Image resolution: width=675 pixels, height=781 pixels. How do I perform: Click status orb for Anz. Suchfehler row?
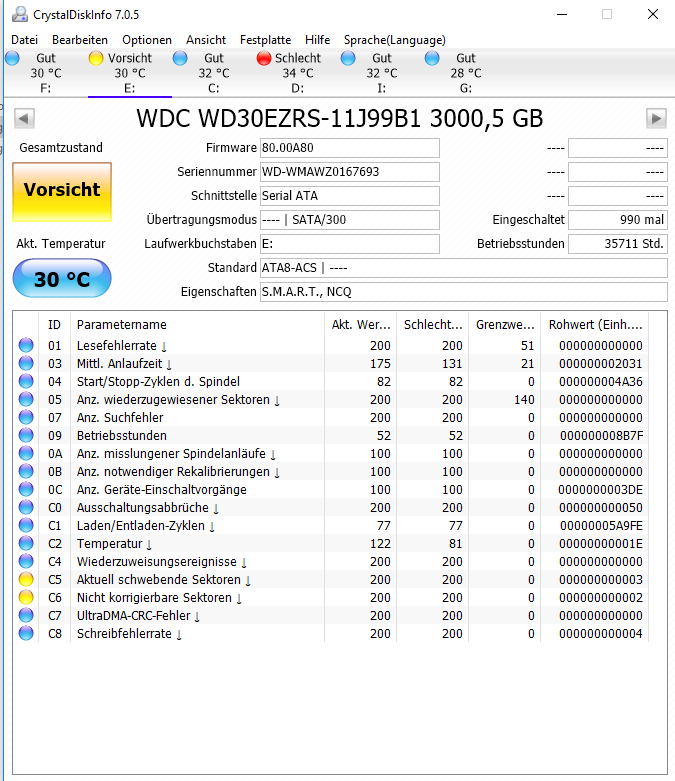click(x=26, y=417)
